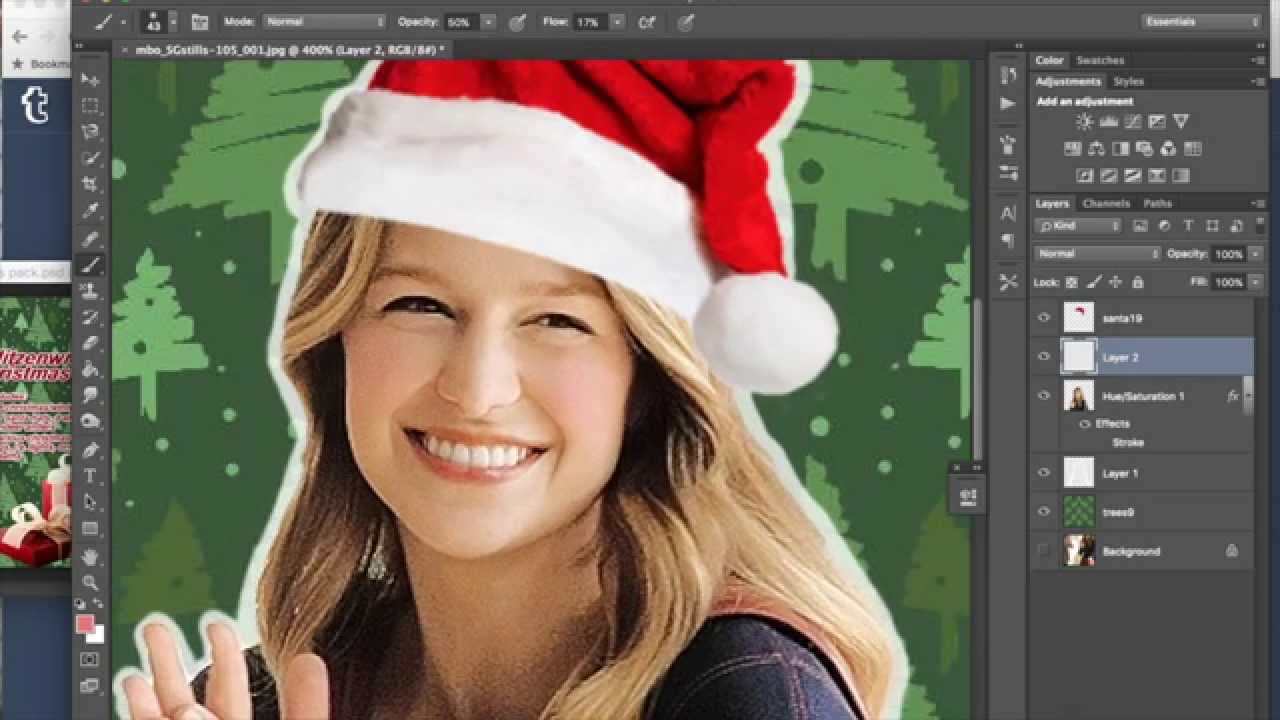This screenshot has width=1280, height=720.
Task: Add a Curves adjustment
Action: (x=1132, y=121)
